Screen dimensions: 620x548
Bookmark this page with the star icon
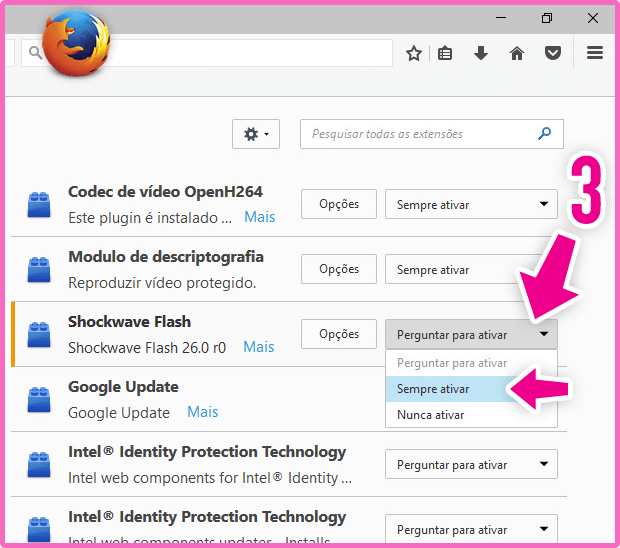(414, 53)
